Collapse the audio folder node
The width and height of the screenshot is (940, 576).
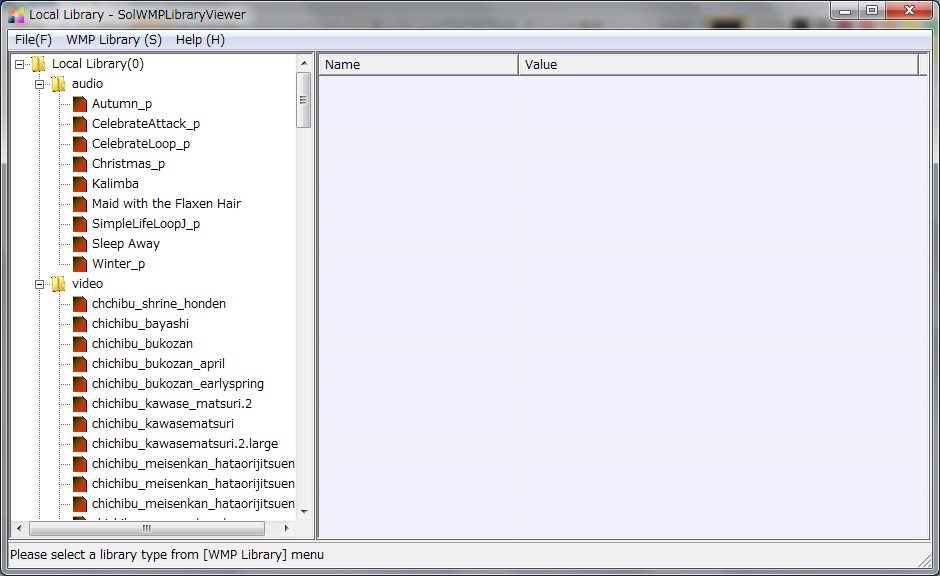pyautogui.click(x=40, y=85)
